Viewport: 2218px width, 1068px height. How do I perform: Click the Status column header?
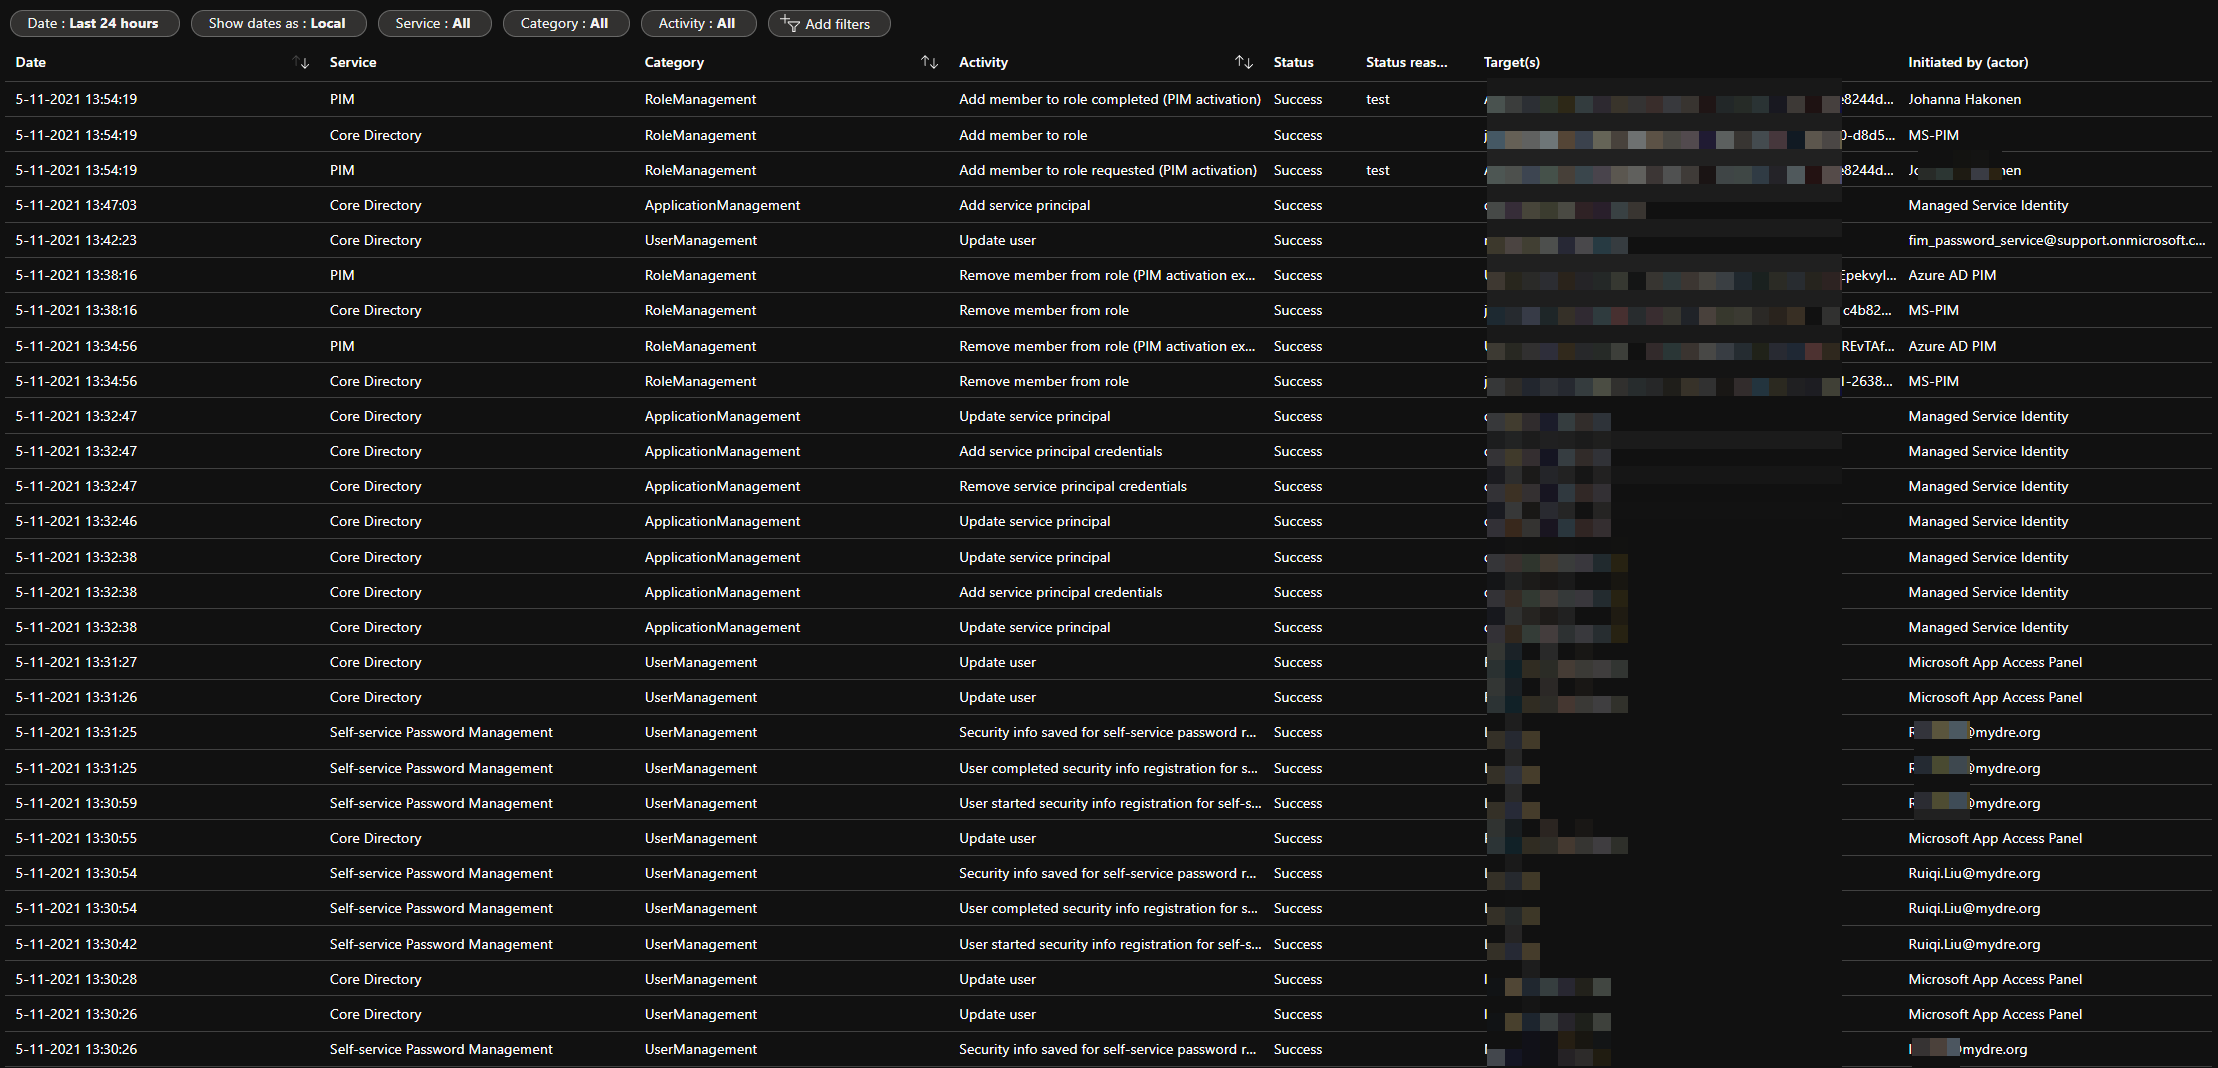click(x=1293, y=62)
